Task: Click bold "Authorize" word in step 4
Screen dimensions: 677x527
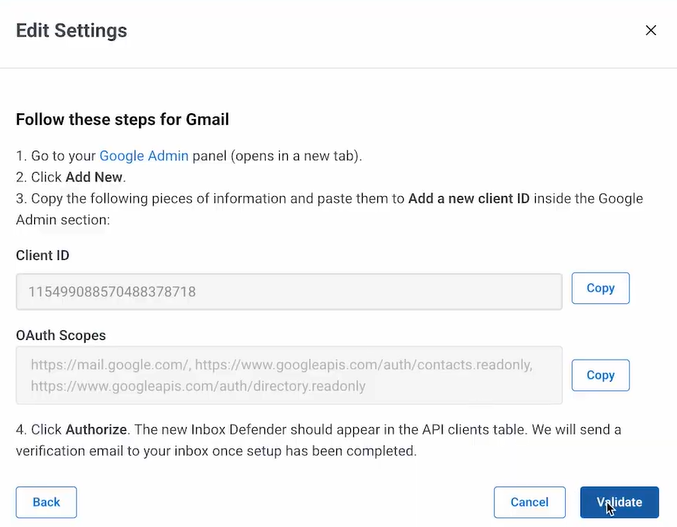Action: pyautogui.click(x=96, y=430)
